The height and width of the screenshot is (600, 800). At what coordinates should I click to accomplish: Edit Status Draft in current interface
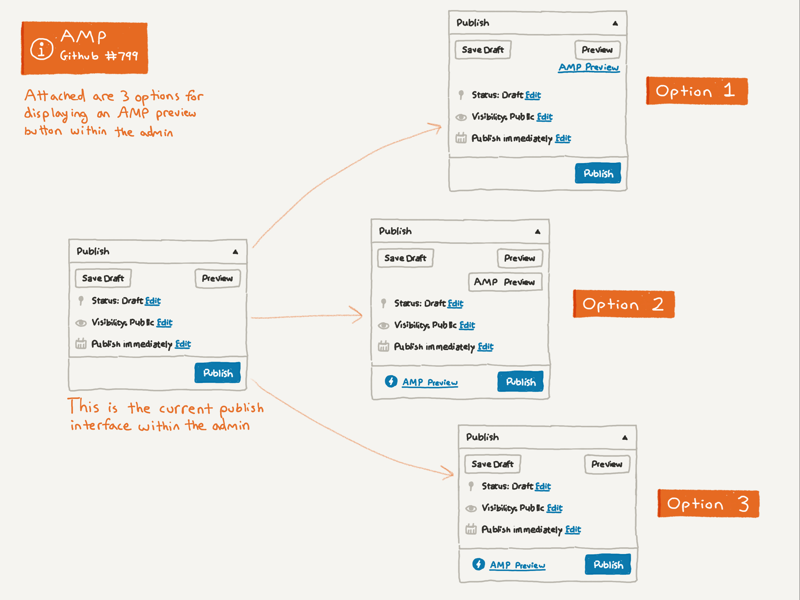click(x=153, y=301)
